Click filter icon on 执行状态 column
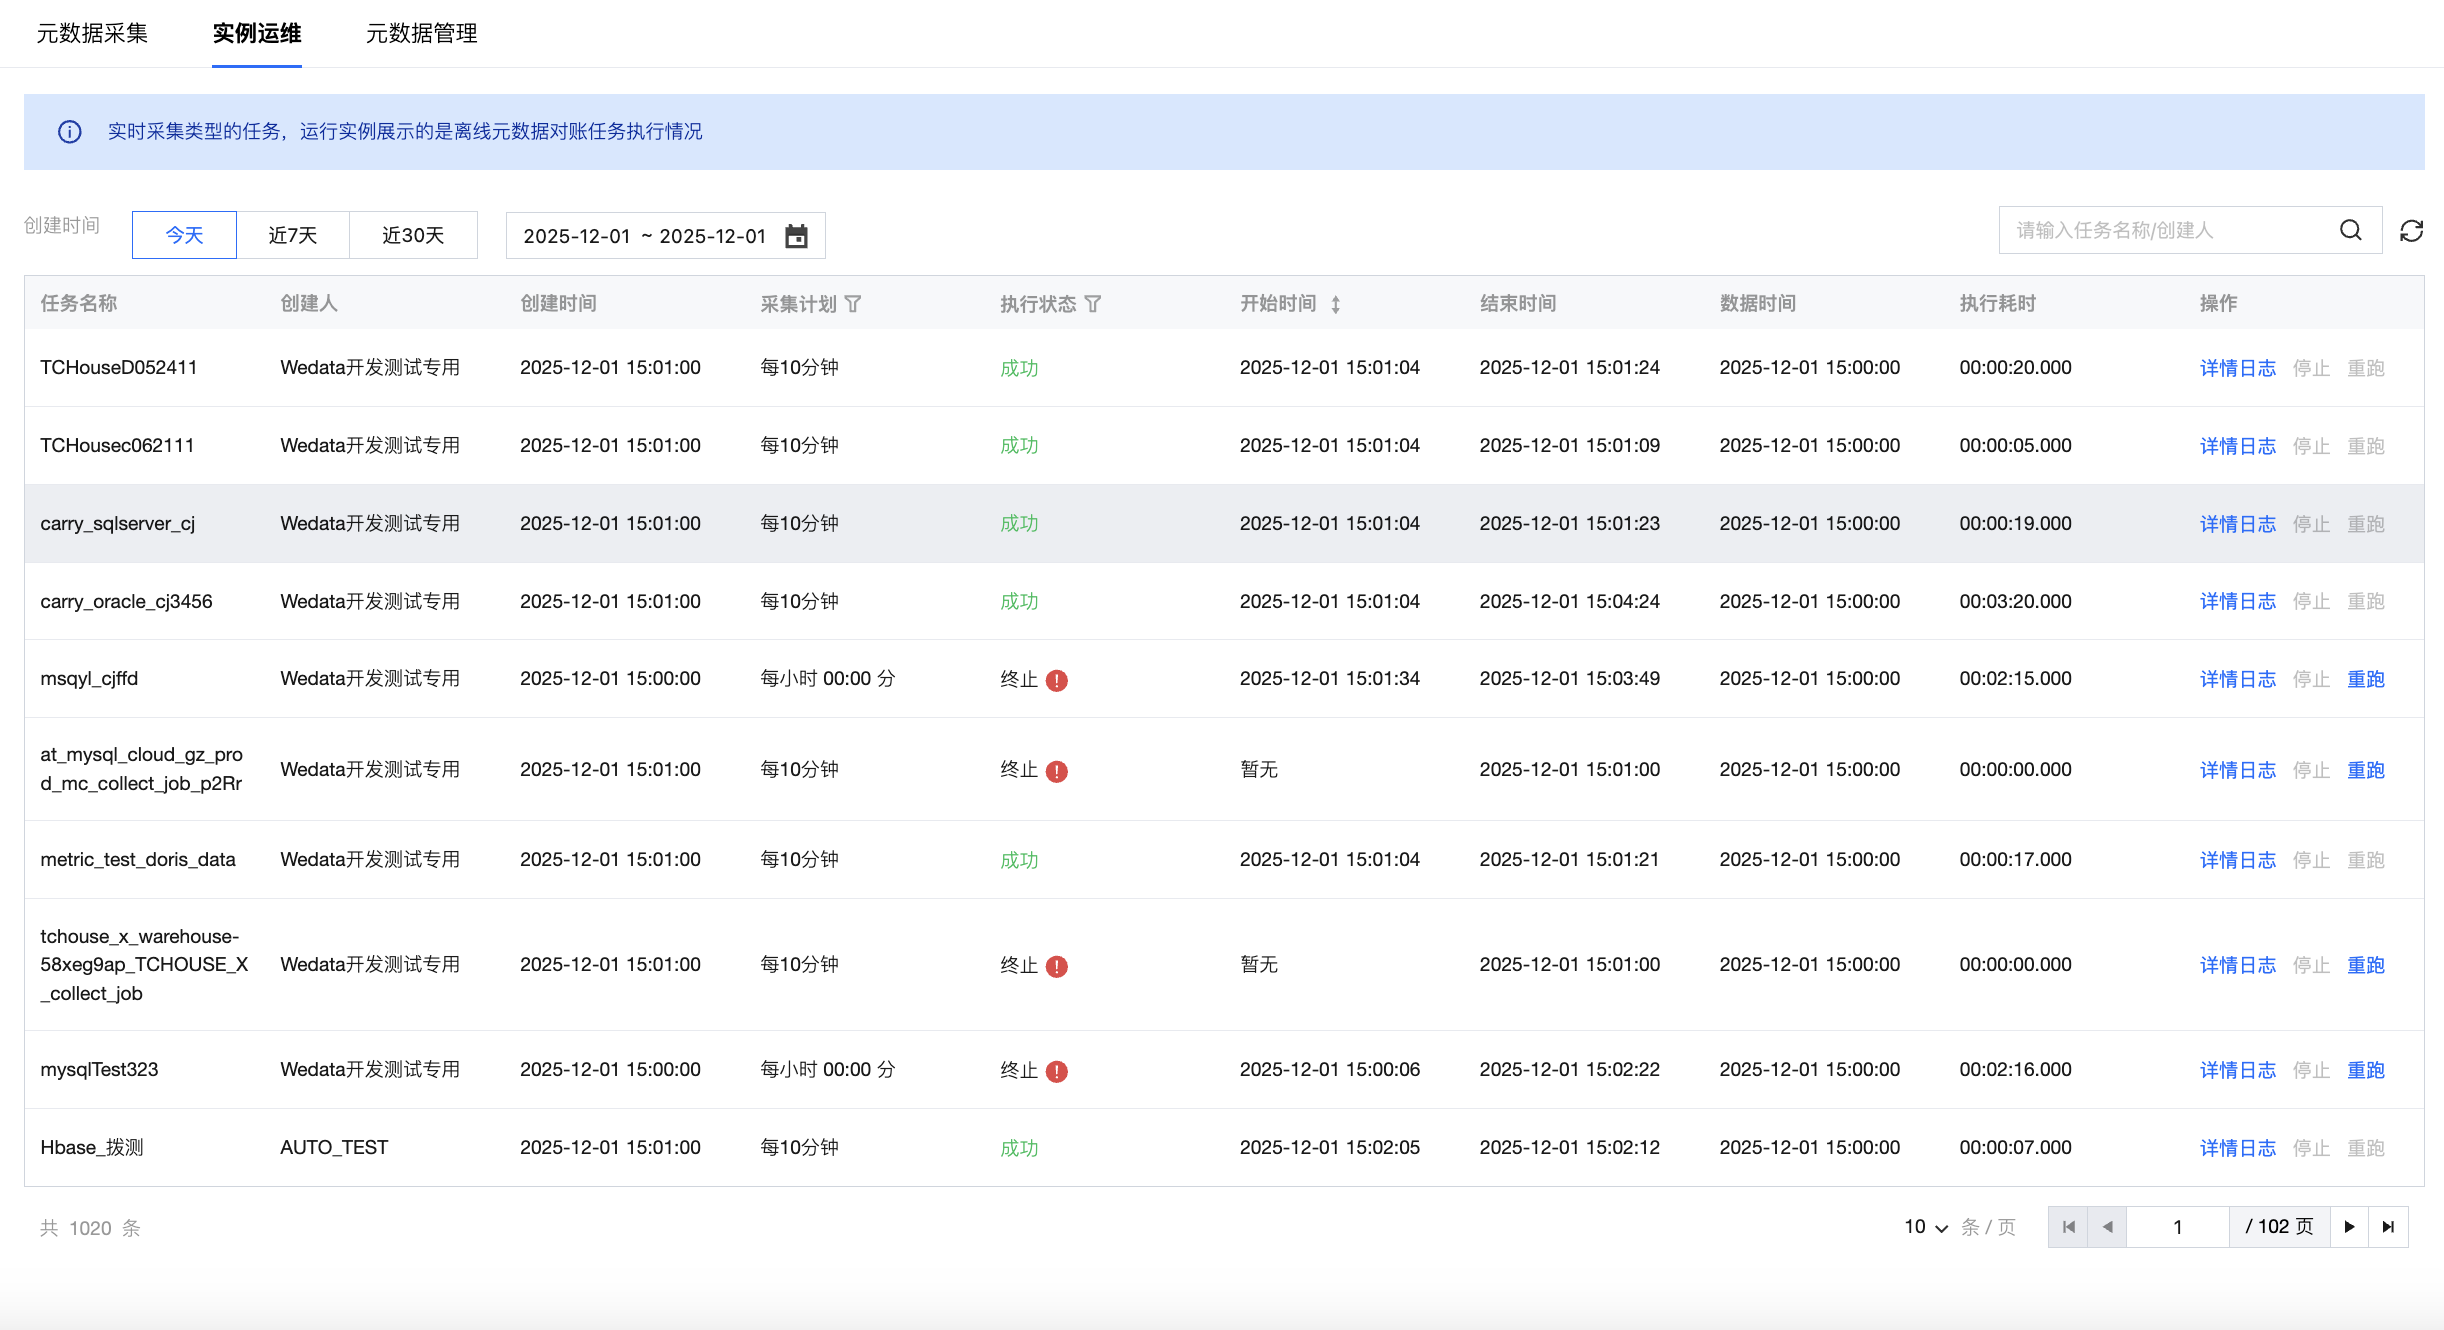Screen dimensions: 2444x1330 click(x=1093, y=304)
